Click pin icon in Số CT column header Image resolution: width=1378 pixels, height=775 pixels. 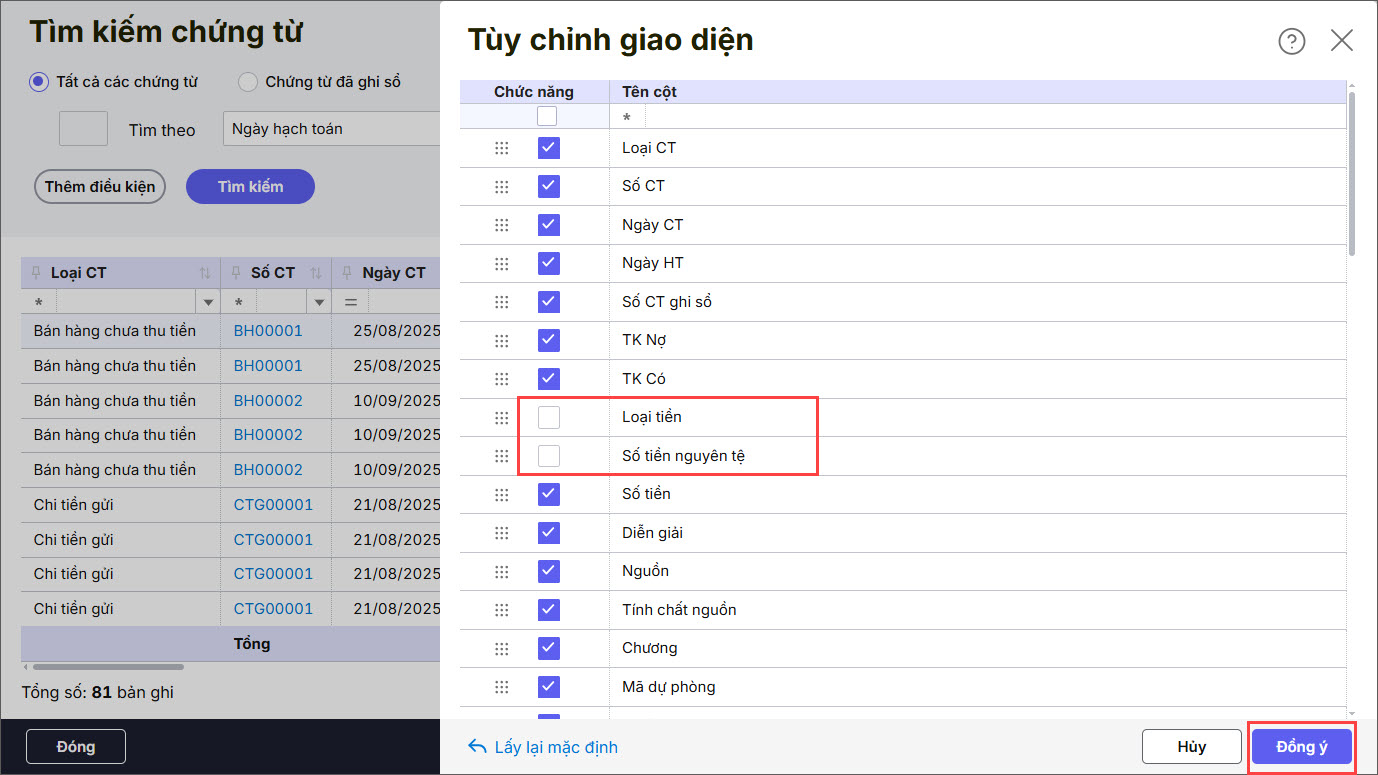(237, 273)
